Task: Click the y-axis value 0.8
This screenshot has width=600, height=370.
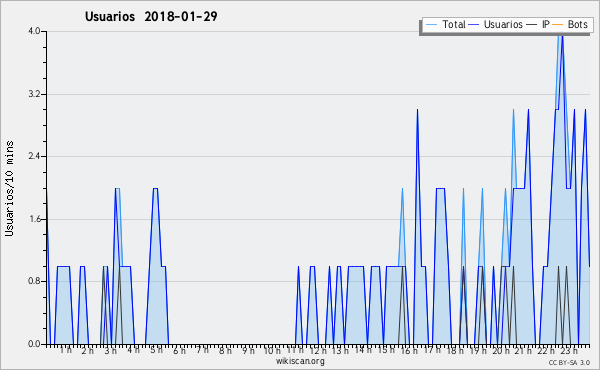Action: (x=34, y=281)
